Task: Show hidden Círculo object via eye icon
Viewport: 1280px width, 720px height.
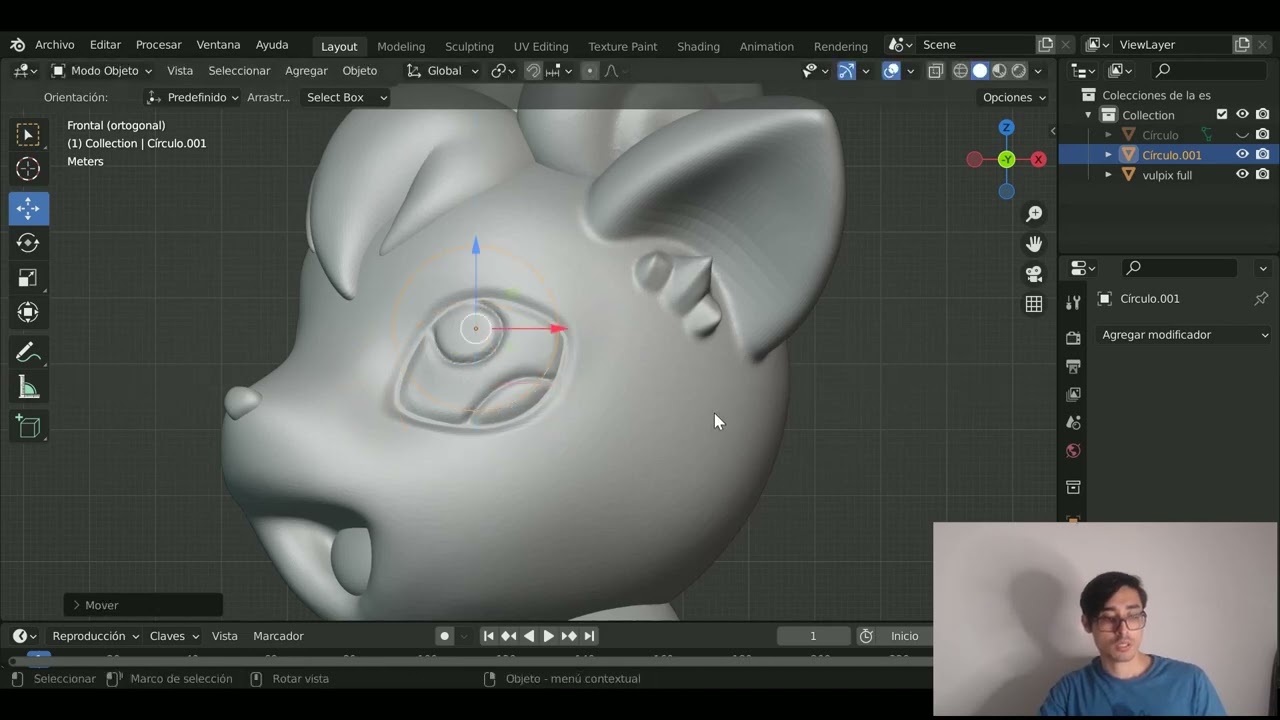Action: point(1242,135)
